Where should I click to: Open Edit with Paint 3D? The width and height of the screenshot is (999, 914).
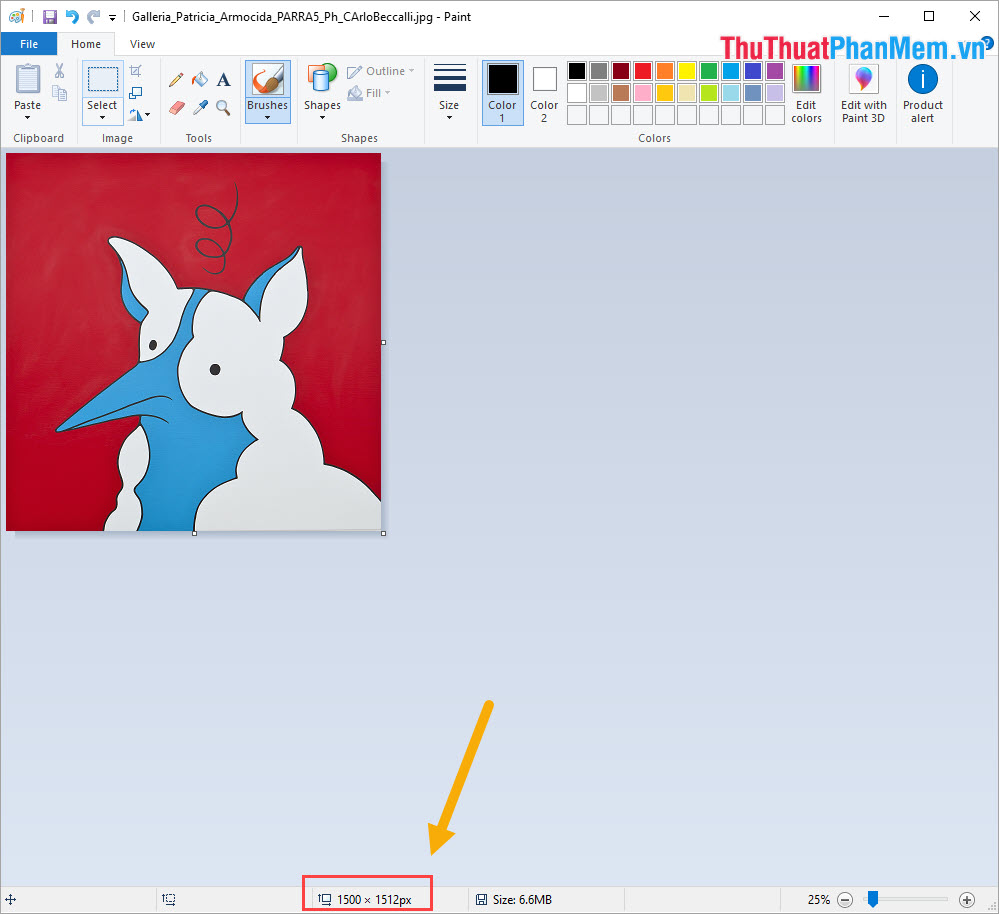(862, 93)
